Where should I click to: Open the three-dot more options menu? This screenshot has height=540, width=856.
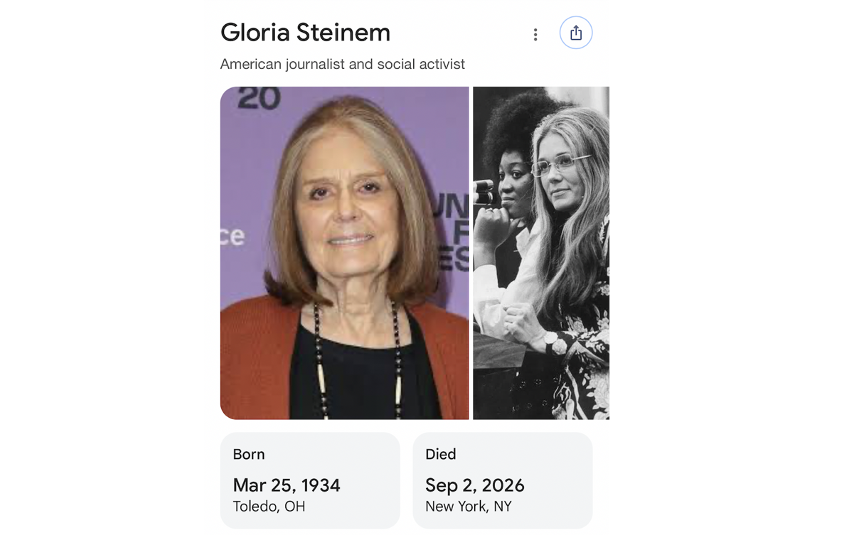535,34
